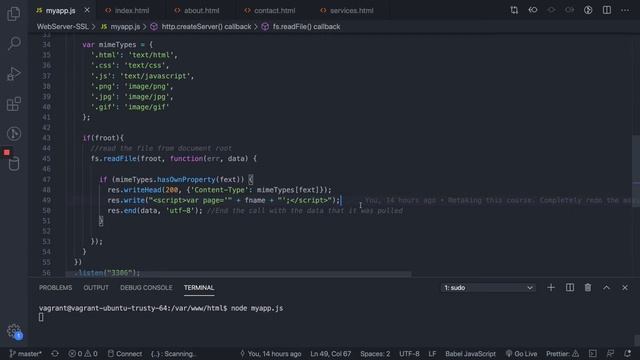The image size is (640, 360).
Task: Close the myapp.js tab
Action: click(87, 10)
